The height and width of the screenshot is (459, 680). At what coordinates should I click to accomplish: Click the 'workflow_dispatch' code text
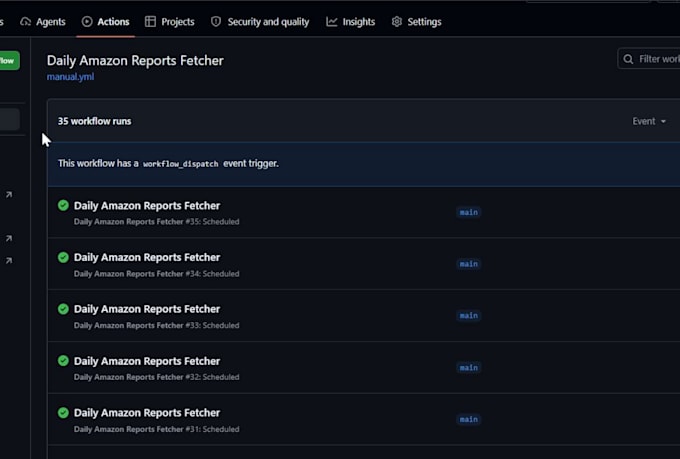click(181, 164)
